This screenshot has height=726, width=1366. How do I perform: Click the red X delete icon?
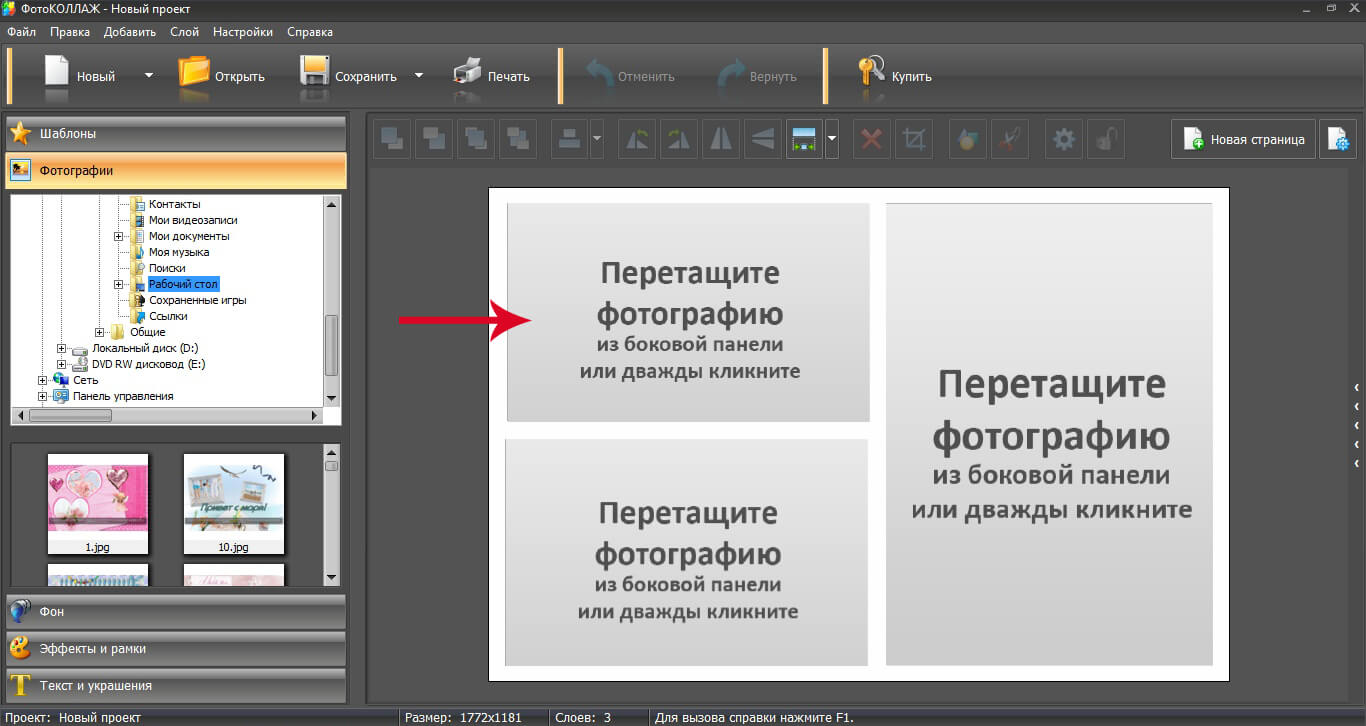tap(871, 139)
